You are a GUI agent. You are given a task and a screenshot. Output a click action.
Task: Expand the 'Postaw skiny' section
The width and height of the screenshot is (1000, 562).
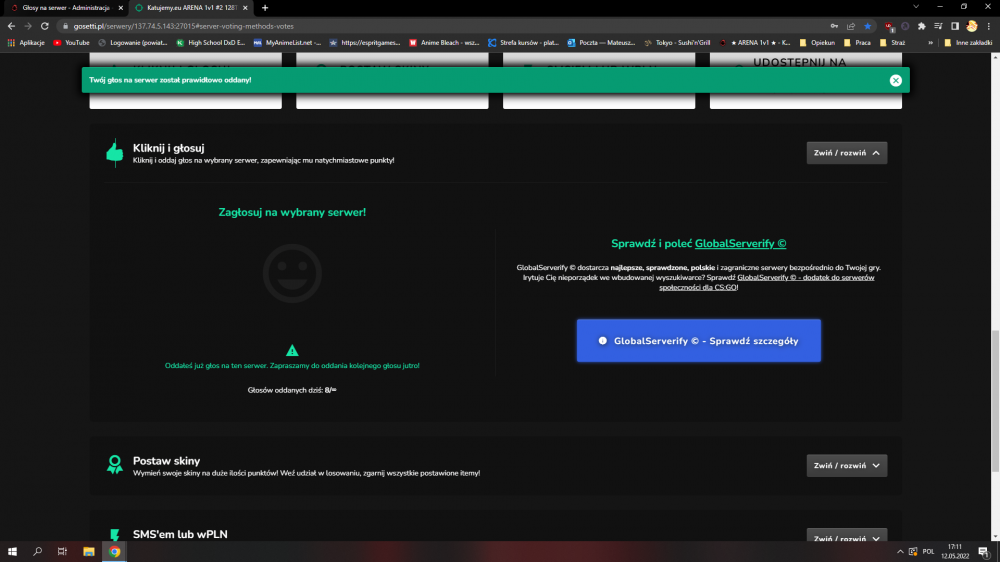(846, 466)
